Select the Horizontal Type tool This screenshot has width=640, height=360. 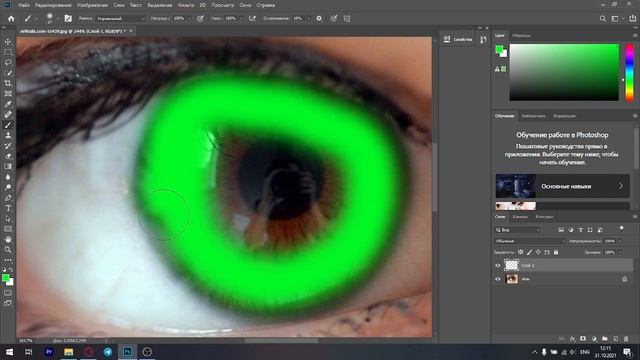(x=8, y=208)
